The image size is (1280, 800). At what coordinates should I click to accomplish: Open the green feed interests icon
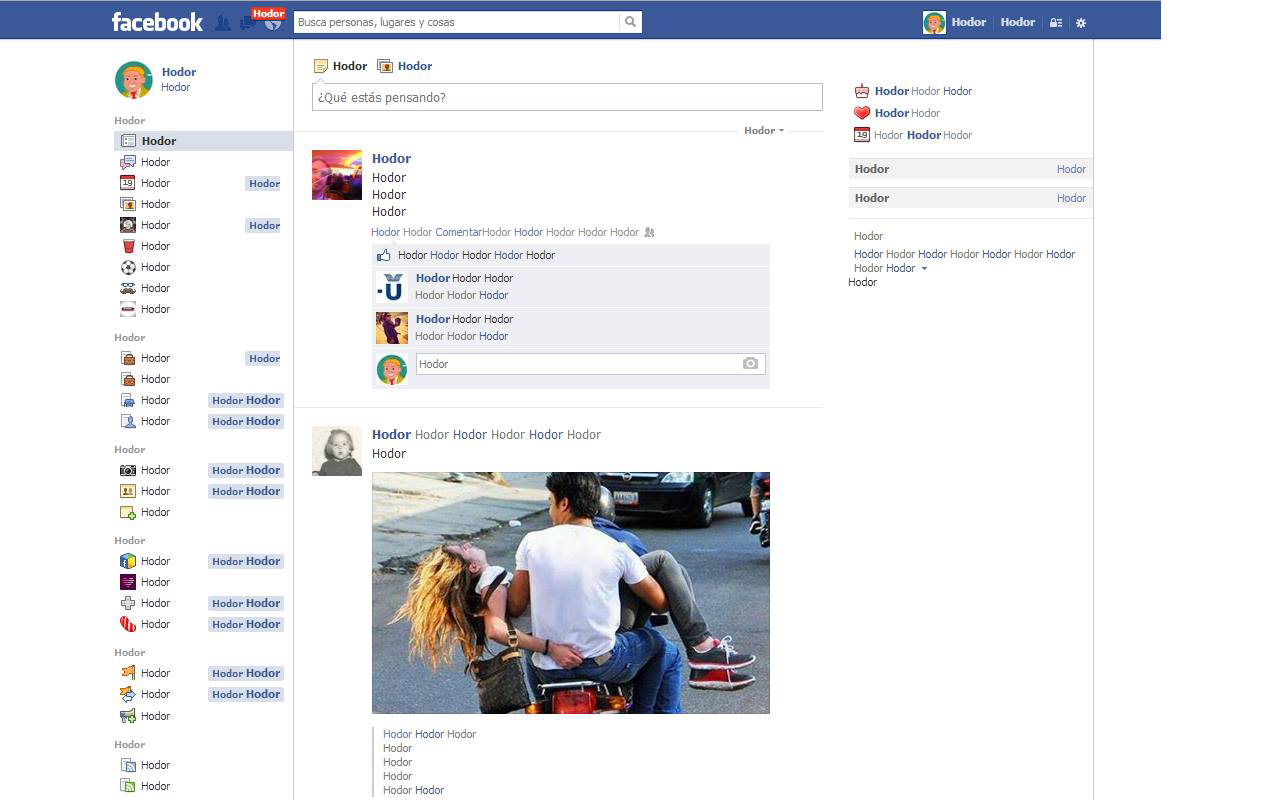(x=128, y=786)
